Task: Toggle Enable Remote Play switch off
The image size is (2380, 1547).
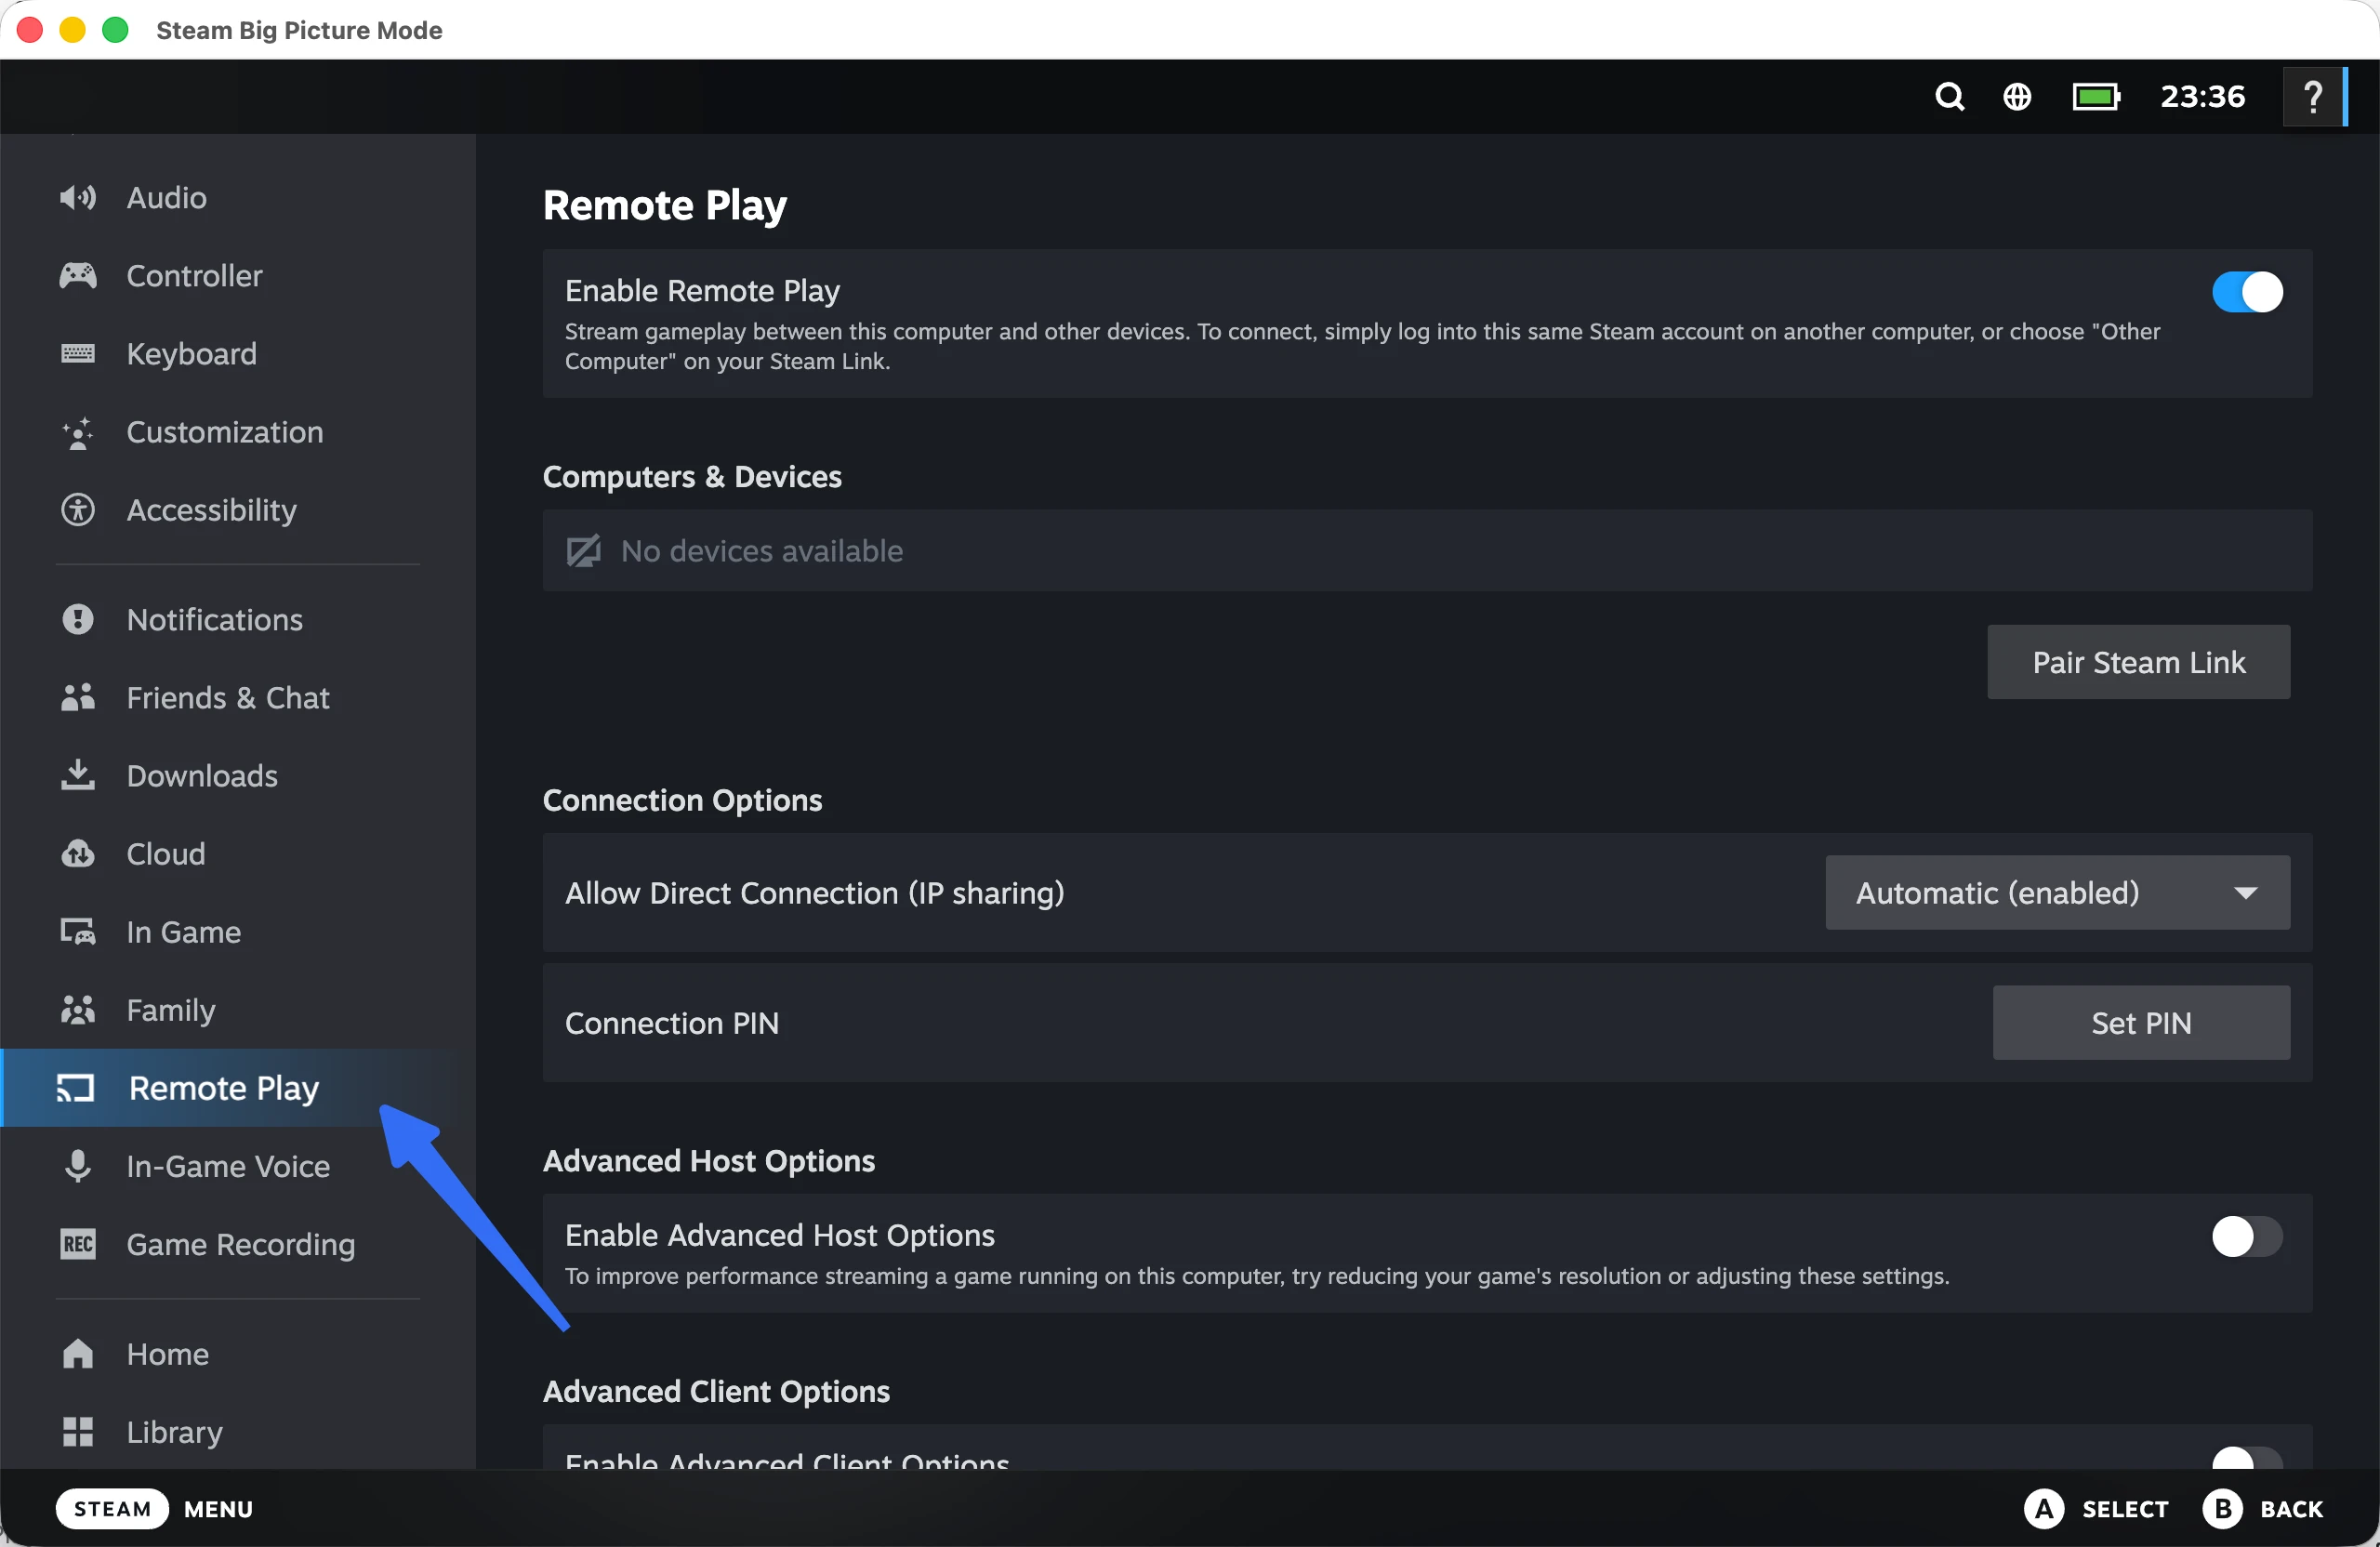Action: pos(2247,292)
